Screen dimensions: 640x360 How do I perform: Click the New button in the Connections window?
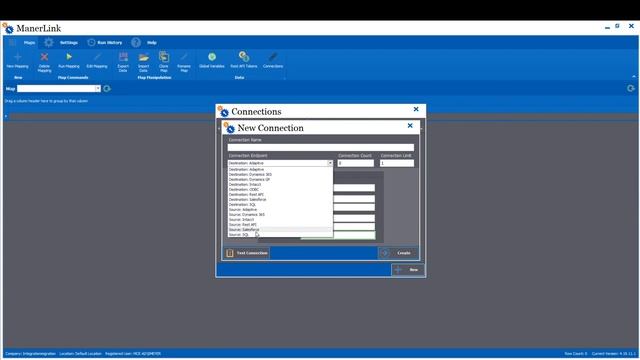(408, 270)
